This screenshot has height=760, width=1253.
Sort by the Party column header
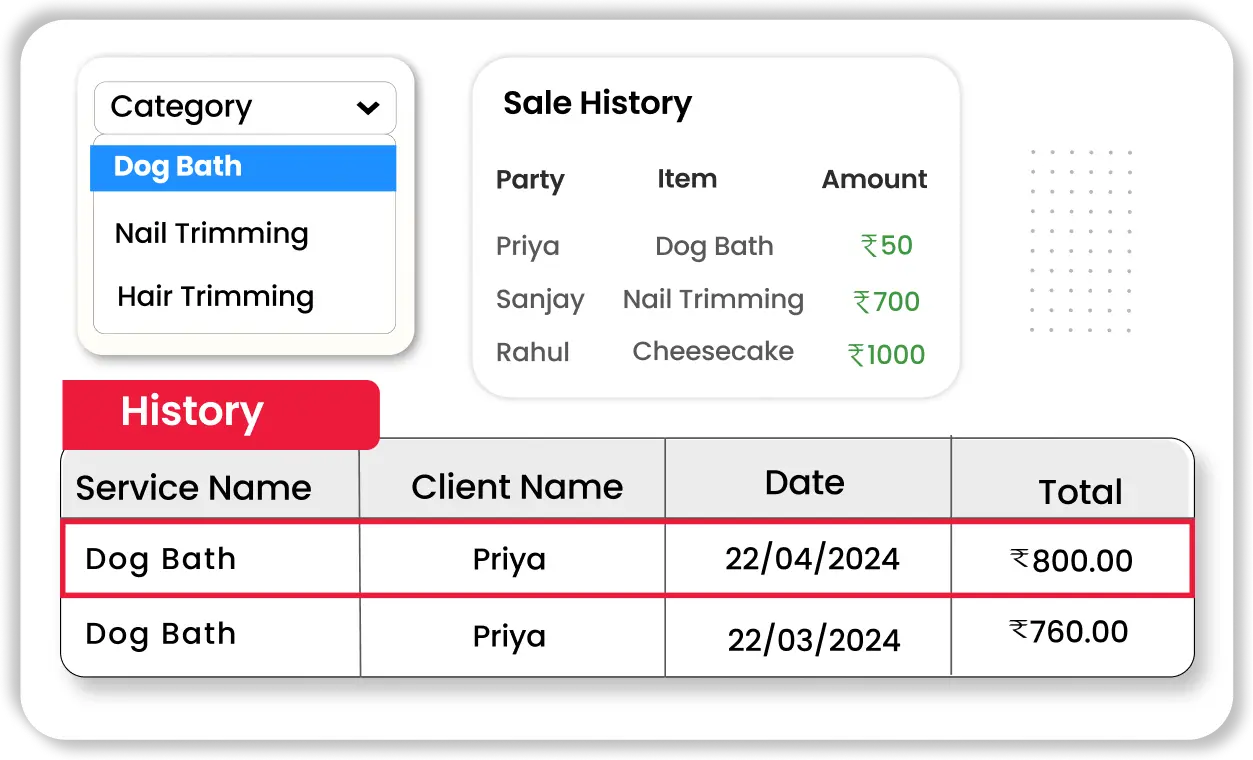click(530, 180)
